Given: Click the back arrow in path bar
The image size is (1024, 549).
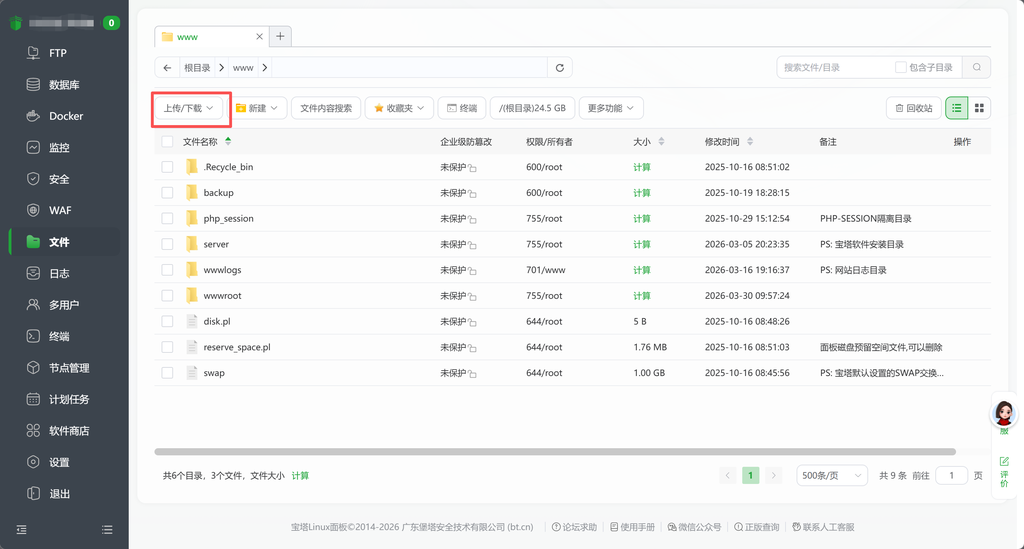Looking at the screenshot, I should point(167,68).
